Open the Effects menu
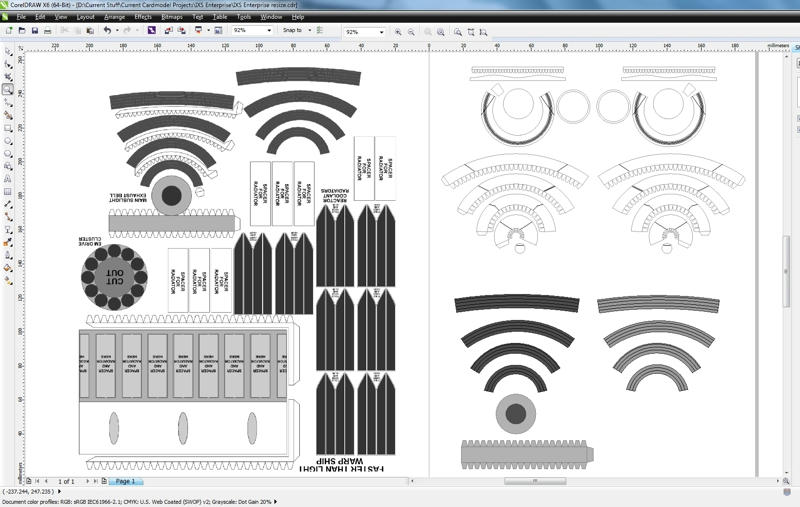Image resolution: width=800 pixels, height=507 pixels. pos(143,17)
